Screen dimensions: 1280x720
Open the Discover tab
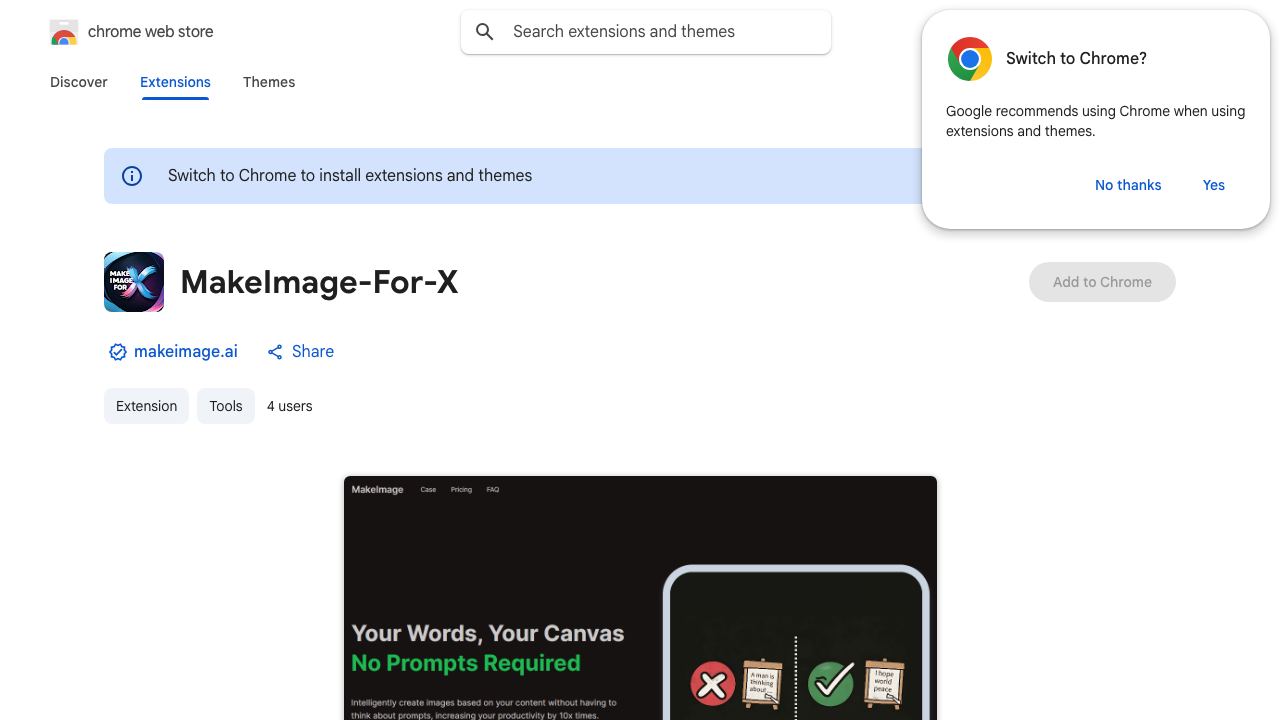click(79, 82)
